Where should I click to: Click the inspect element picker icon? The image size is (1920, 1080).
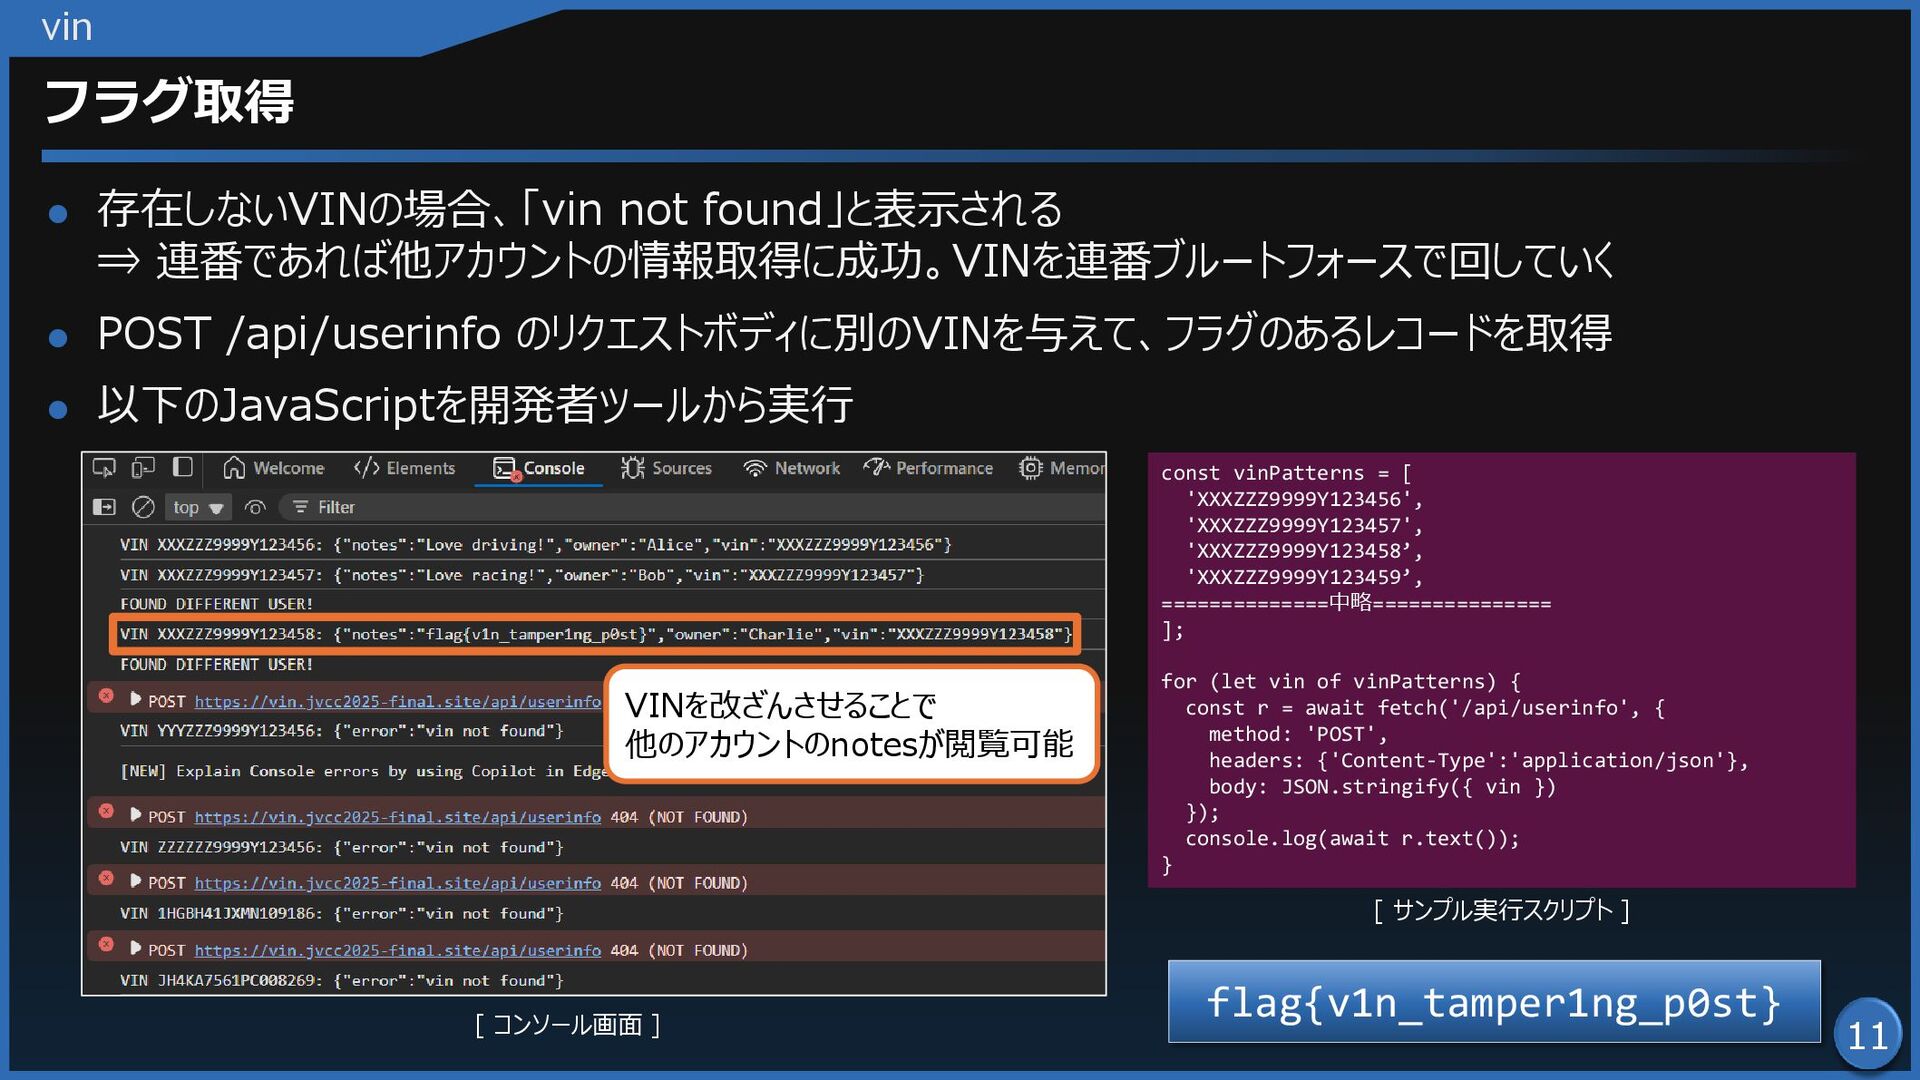click(104, 468)
